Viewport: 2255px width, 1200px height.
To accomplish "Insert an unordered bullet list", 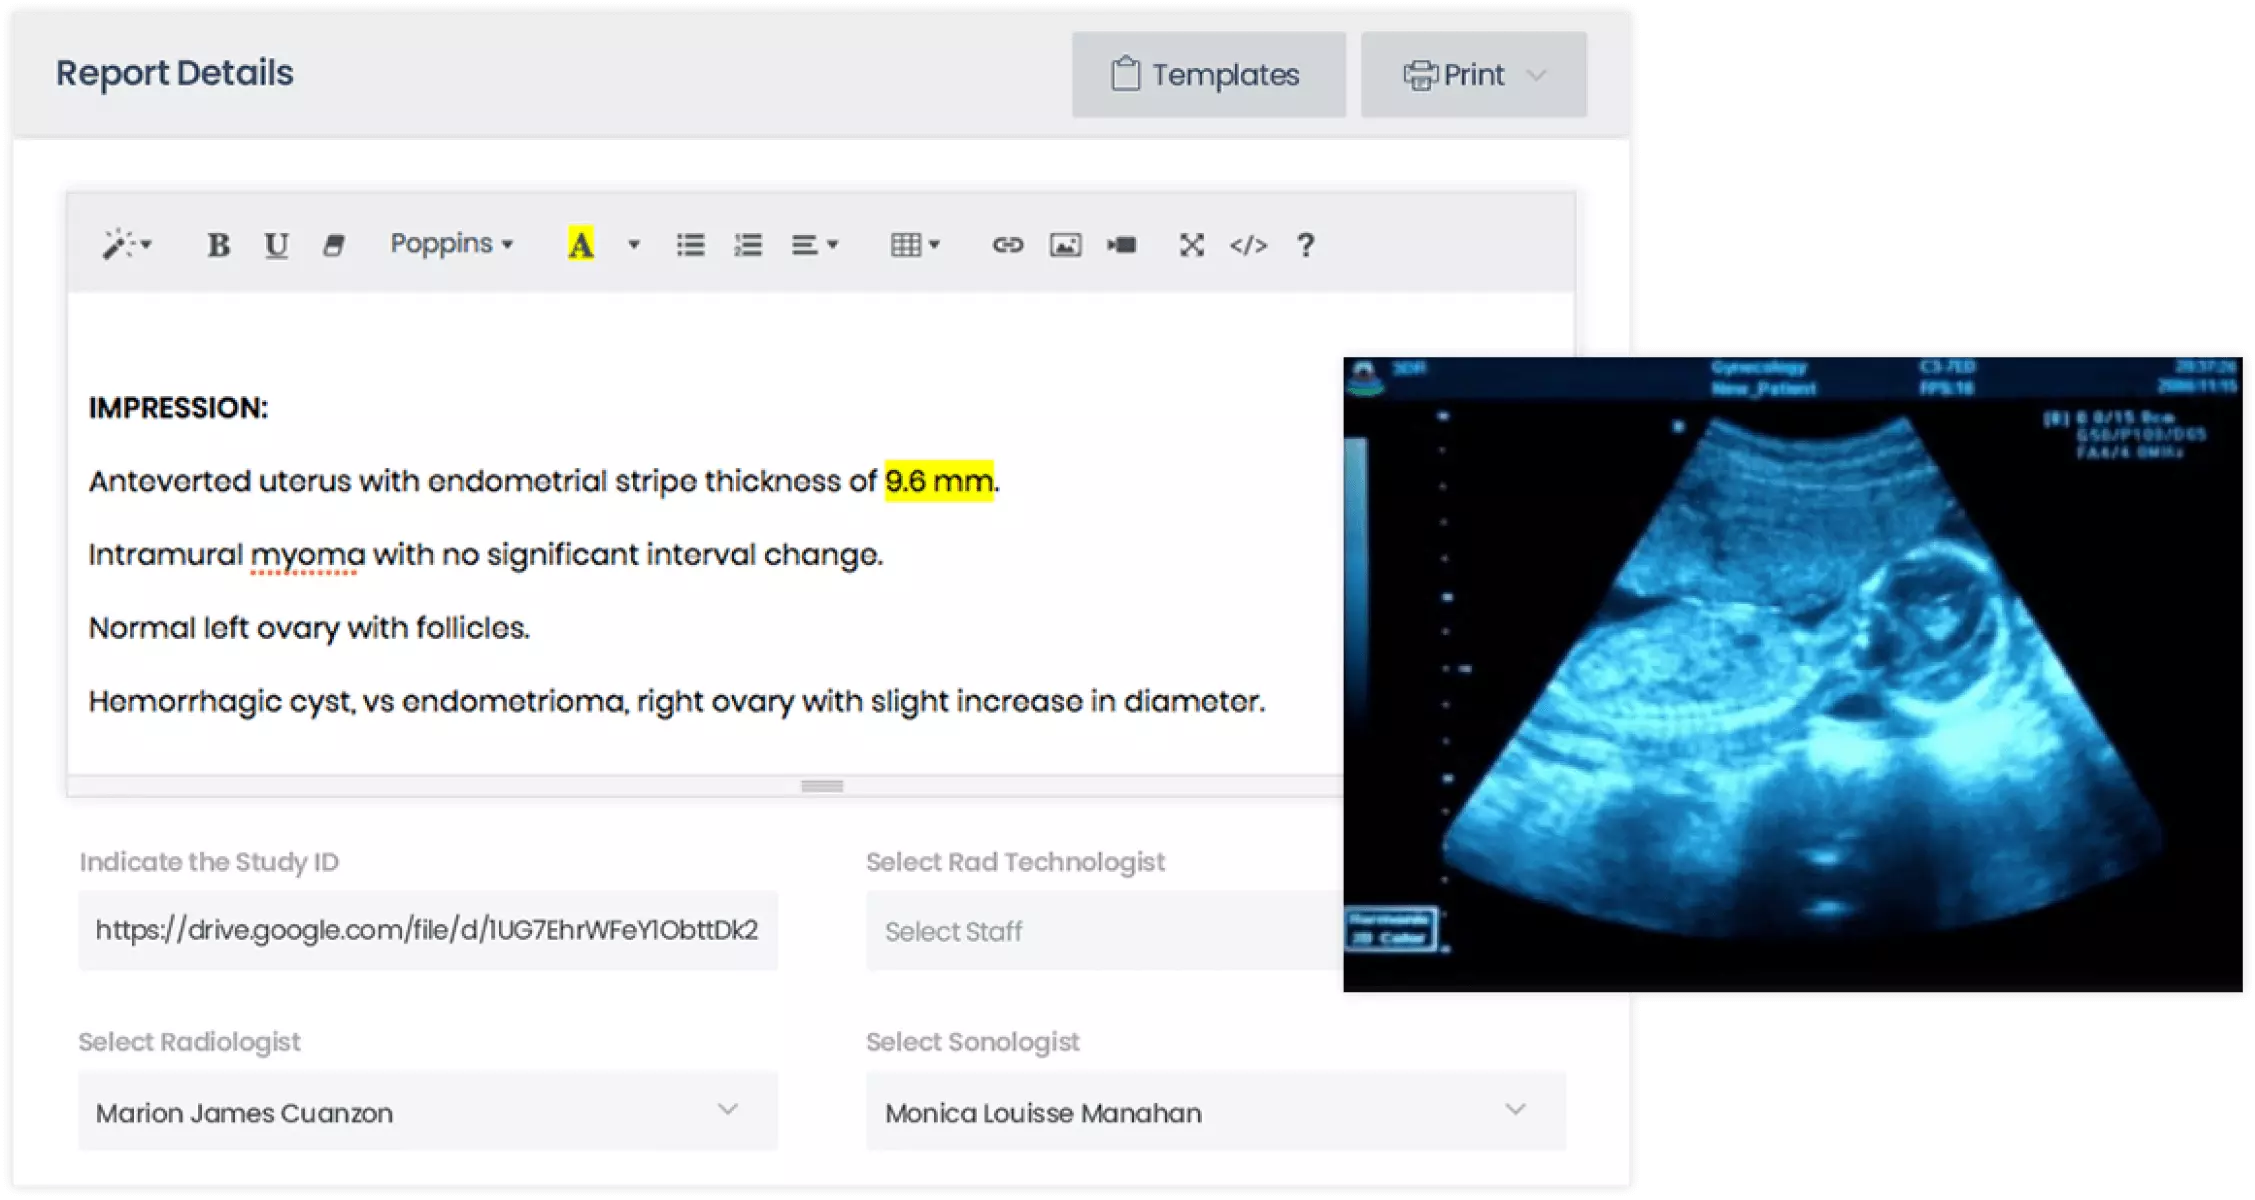I will (690, 243).
